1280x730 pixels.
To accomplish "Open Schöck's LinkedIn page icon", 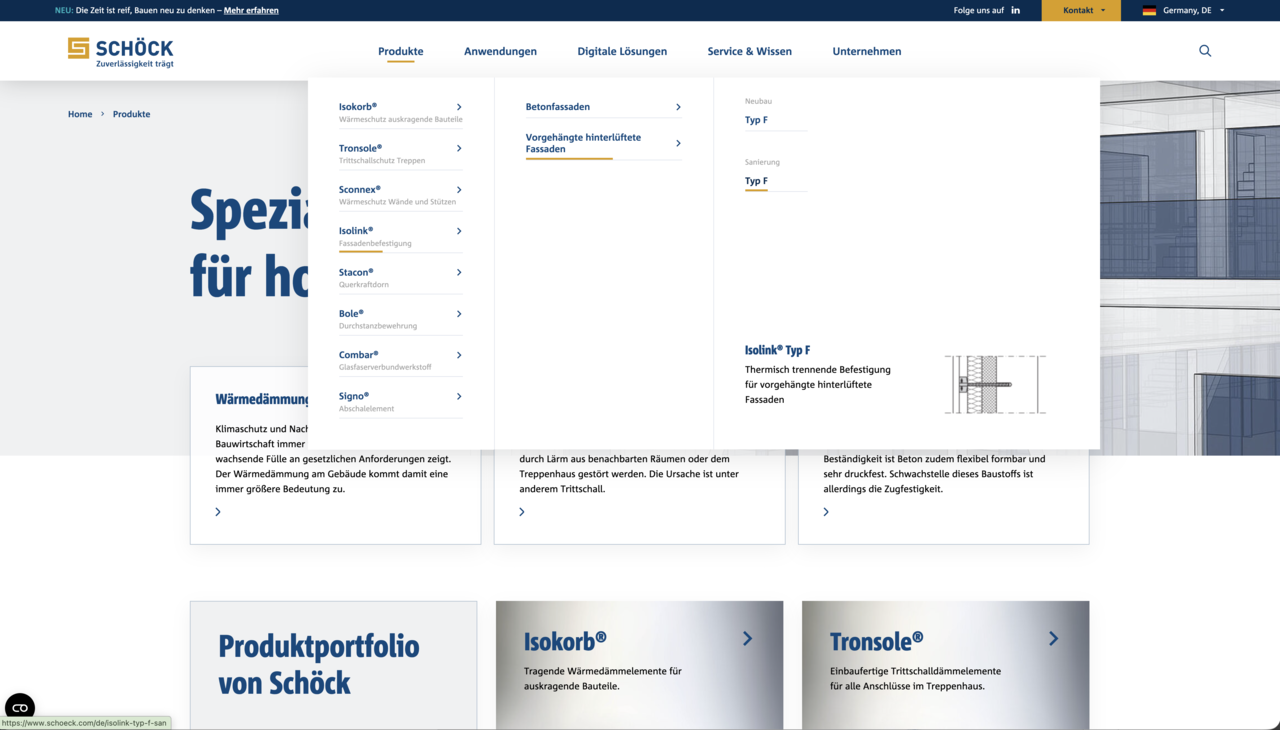I will click(1016, 10).
